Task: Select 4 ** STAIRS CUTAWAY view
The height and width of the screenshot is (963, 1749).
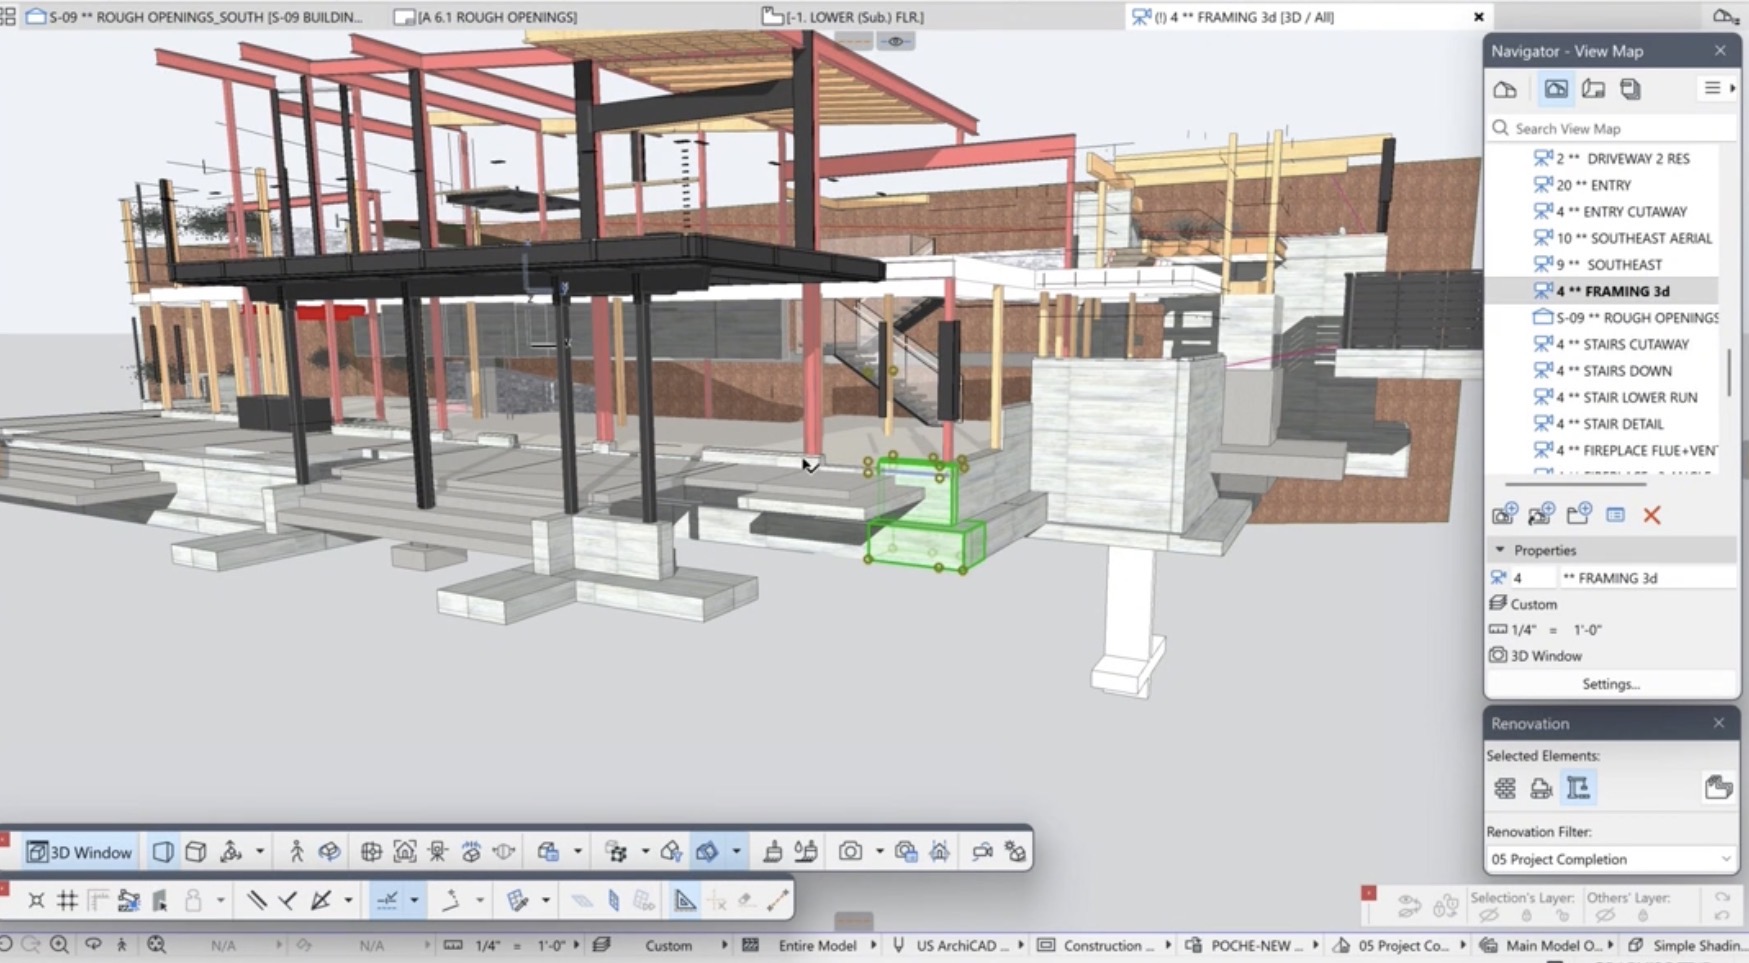Action: point(1621,344)
